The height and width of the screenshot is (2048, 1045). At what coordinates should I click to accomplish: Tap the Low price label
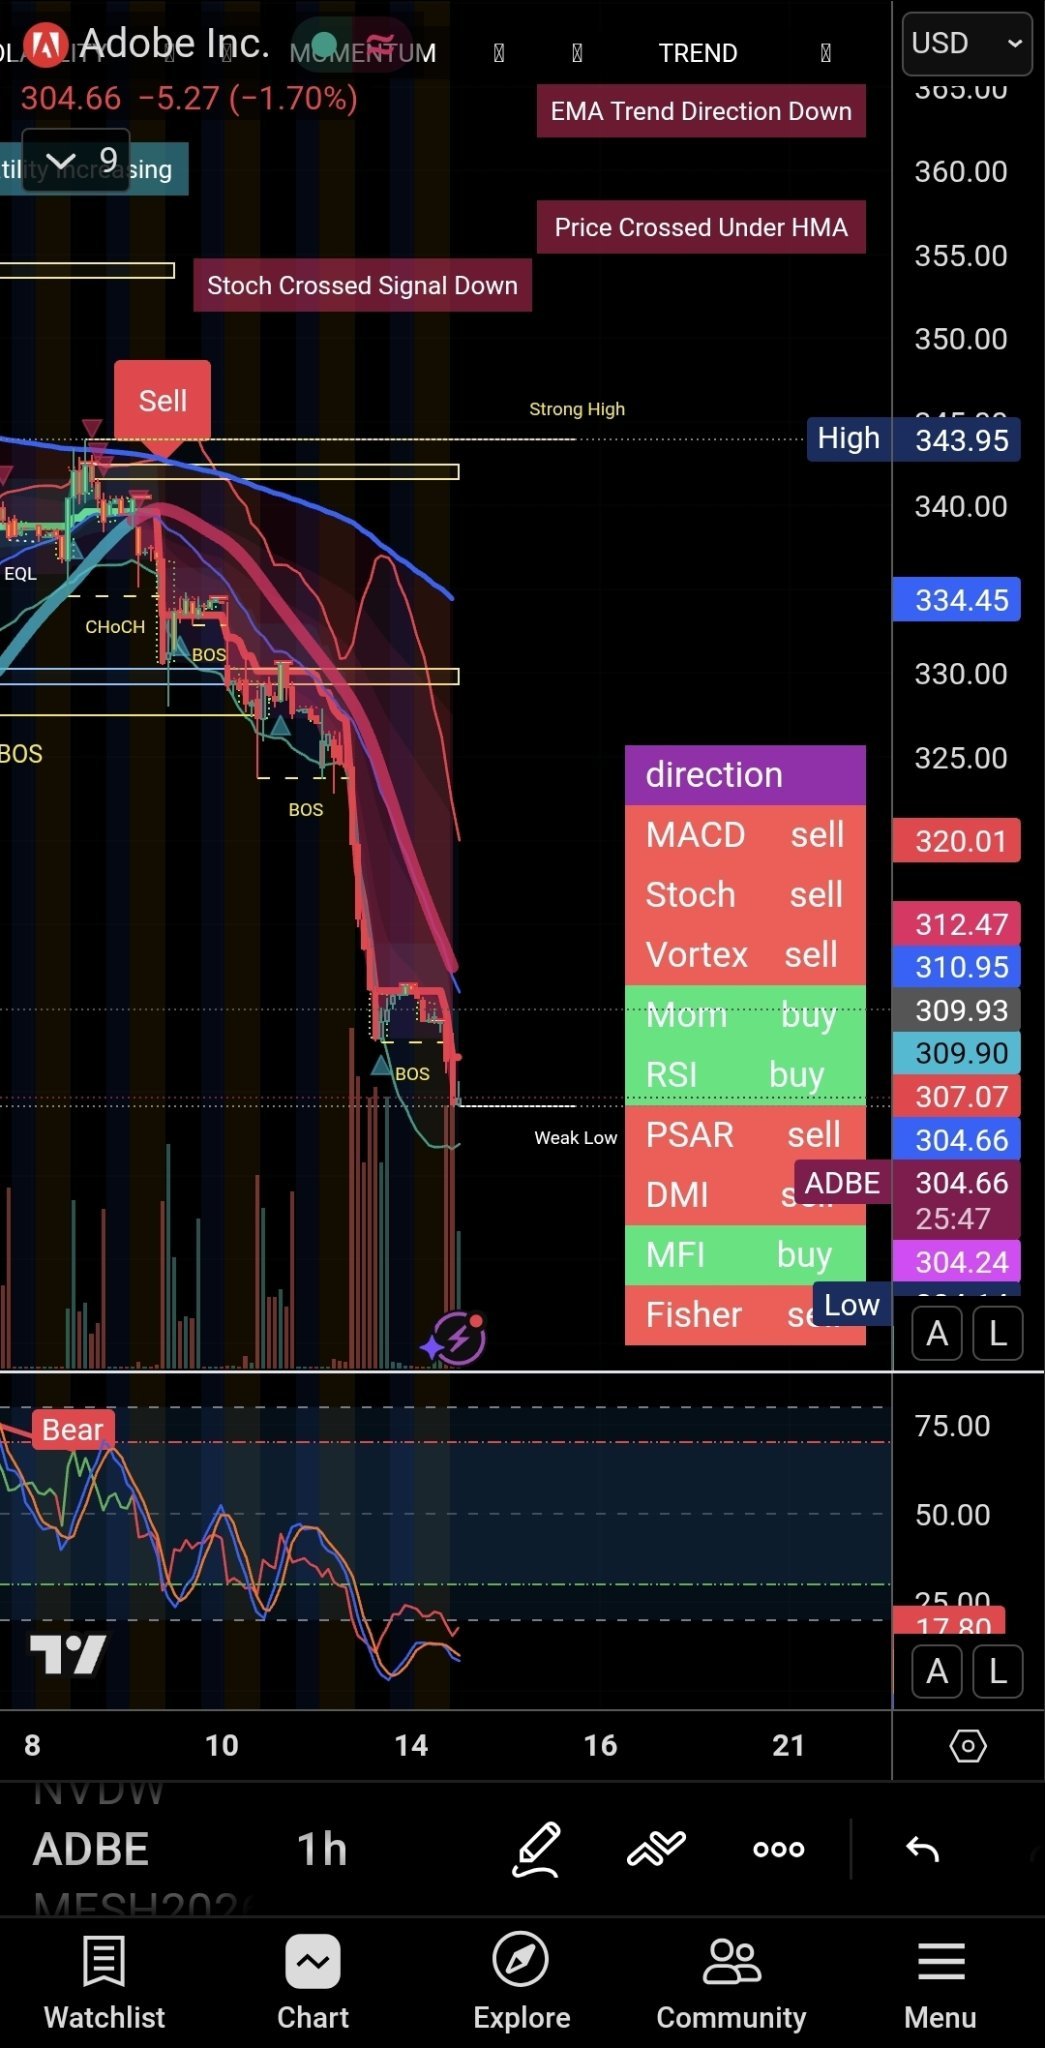[x=851, y=1305]
